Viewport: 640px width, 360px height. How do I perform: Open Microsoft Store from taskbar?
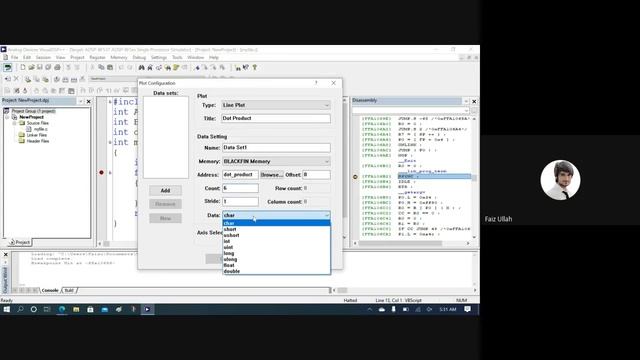click(90, 309)
